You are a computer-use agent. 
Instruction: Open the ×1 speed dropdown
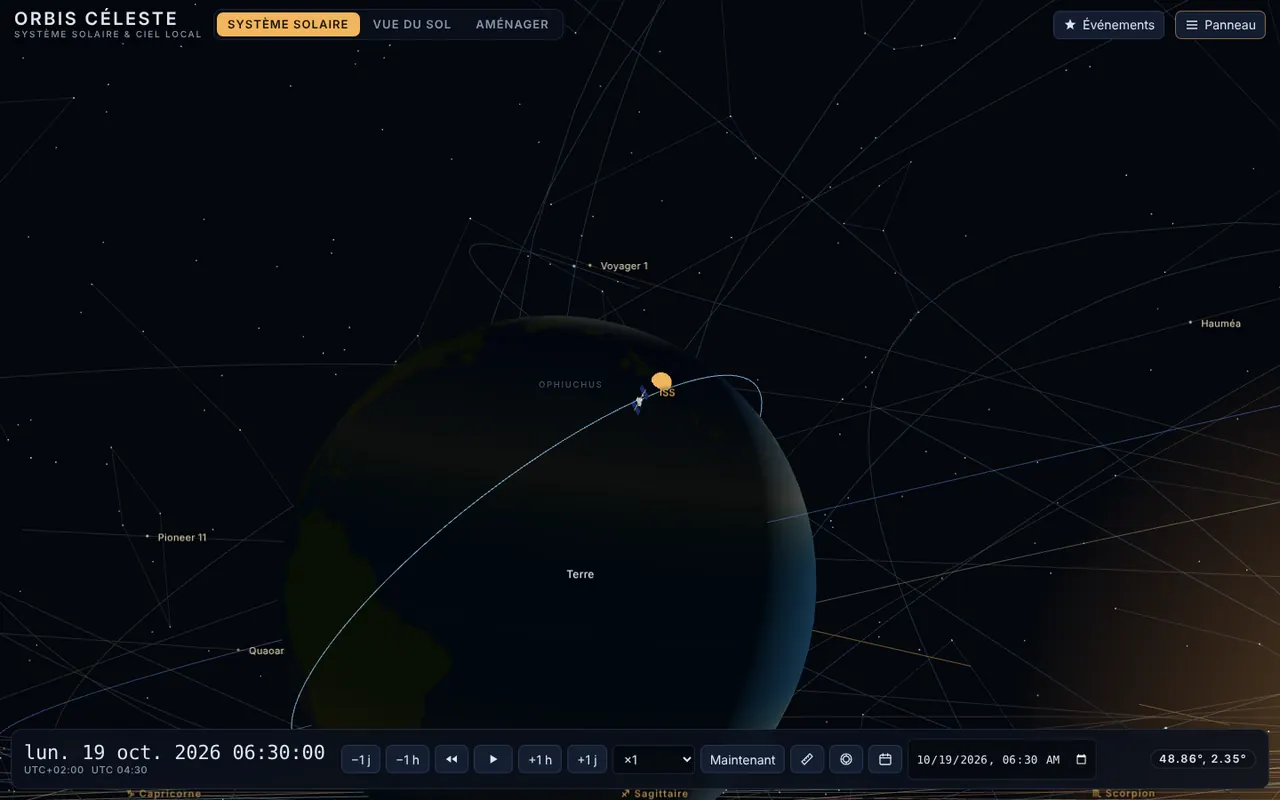pyautogui.click(x=654, y=760)
